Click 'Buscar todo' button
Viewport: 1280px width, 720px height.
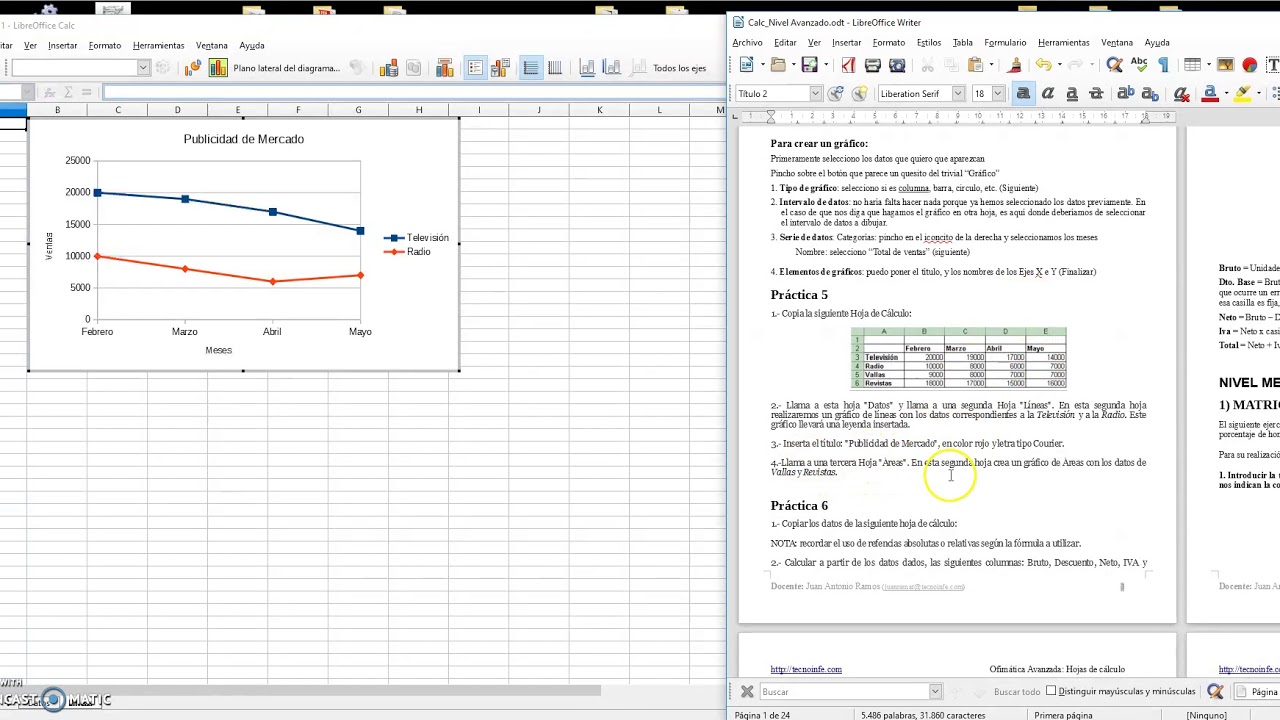coord(1017,692)
